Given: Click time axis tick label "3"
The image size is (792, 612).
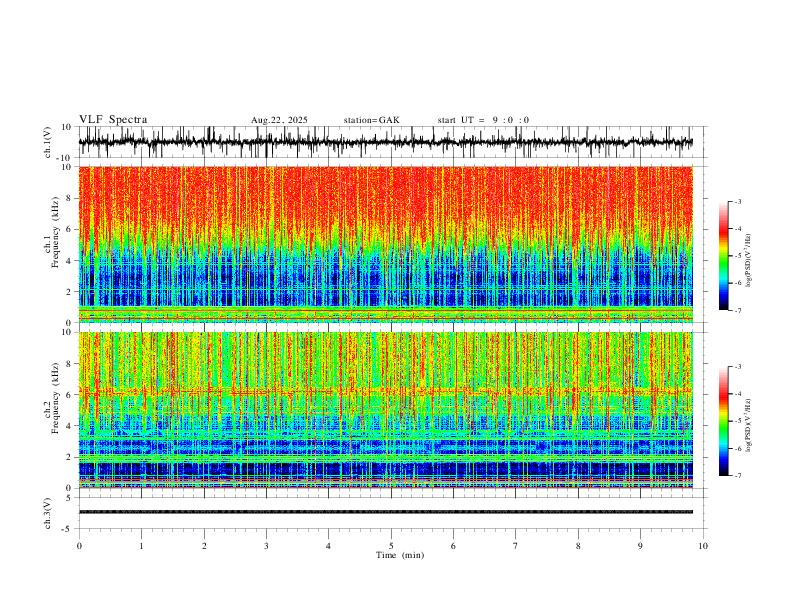Looking at the screenshot, I should pyautogui.click(x=266, y=546).
